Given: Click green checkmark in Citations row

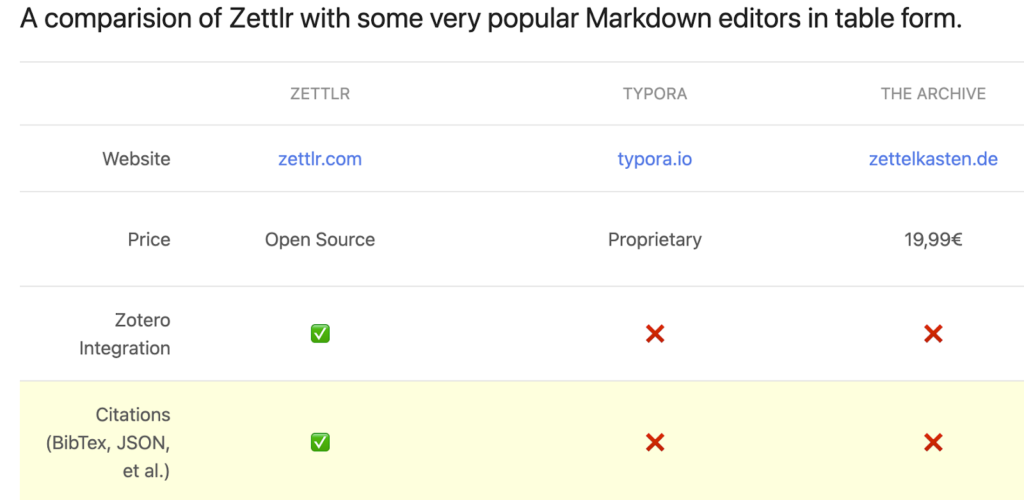Looking at the screenshot, I should pyautogui.click(x=320, y=442).
